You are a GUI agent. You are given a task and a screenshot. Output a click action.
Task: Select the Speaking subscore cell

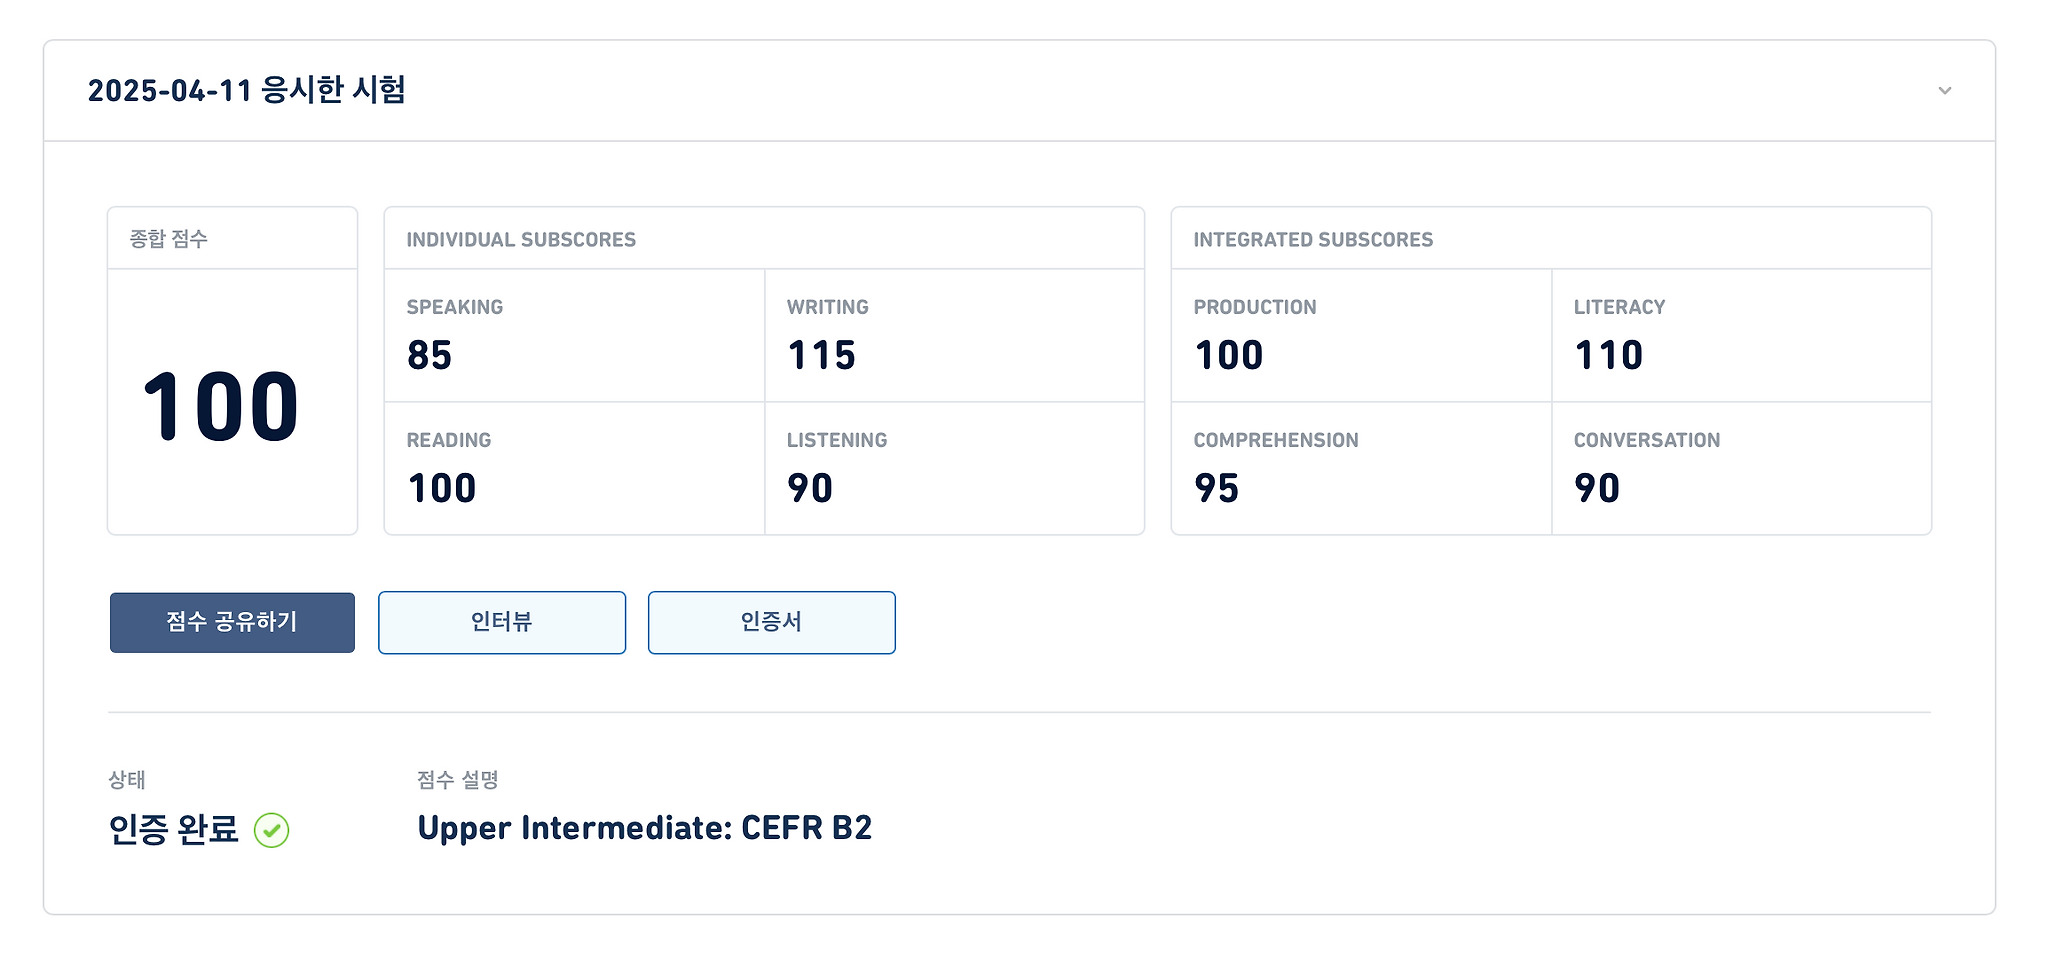tap(575, 336)
